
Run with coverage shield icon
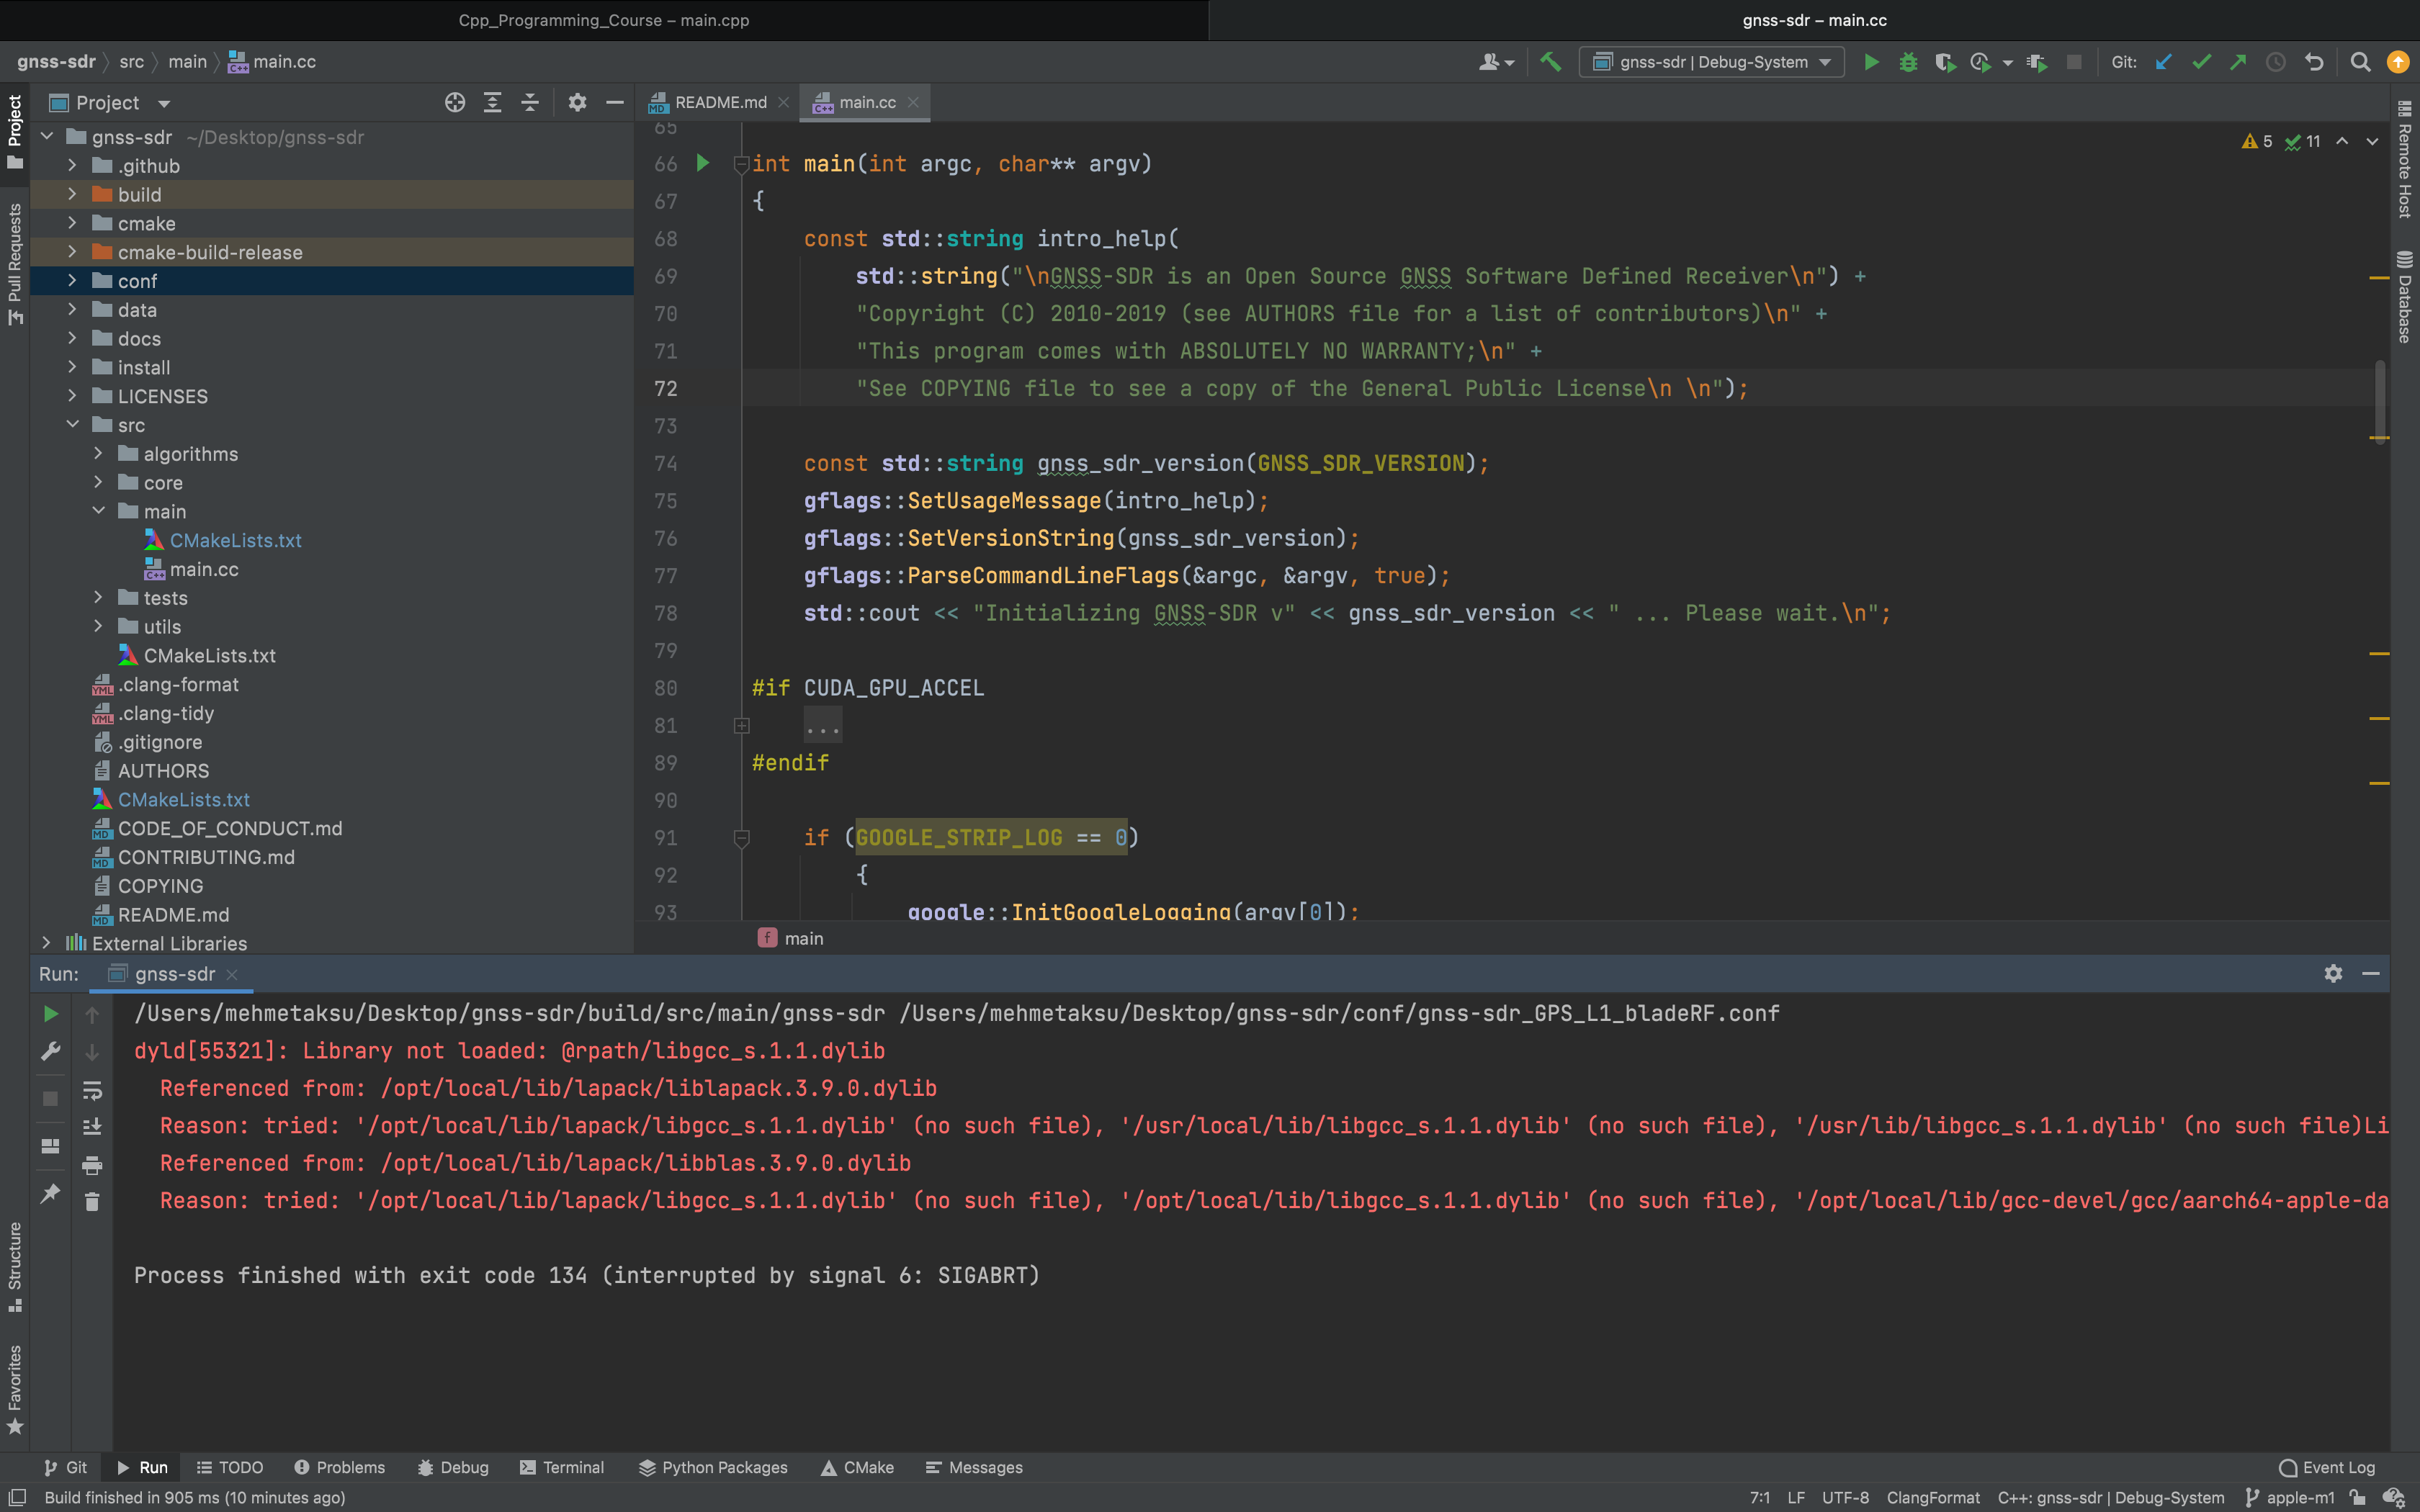(x=1944, y=62)
